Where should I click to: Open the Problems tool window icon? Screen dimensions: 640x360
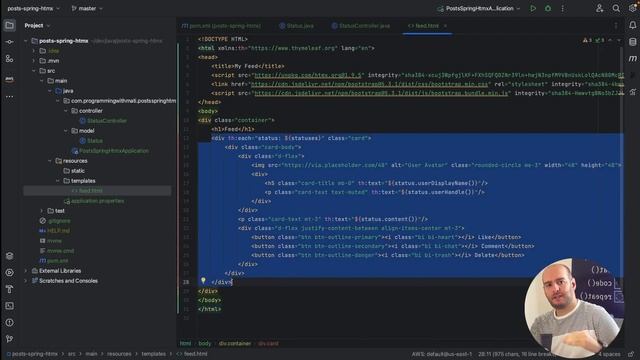point(9,322)
